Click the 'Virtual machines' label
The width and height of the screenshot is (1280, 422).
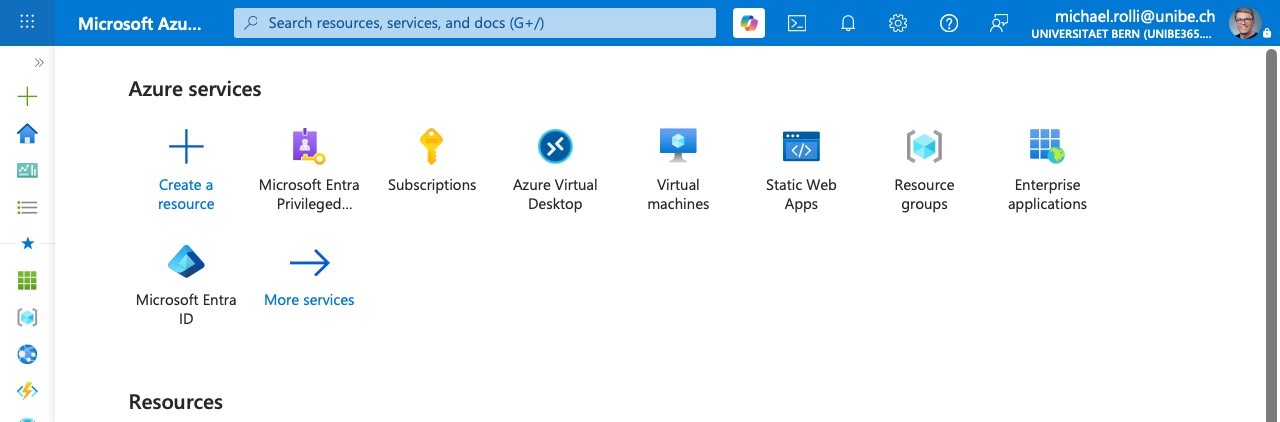pyautogui.click(x=678, y=194)
